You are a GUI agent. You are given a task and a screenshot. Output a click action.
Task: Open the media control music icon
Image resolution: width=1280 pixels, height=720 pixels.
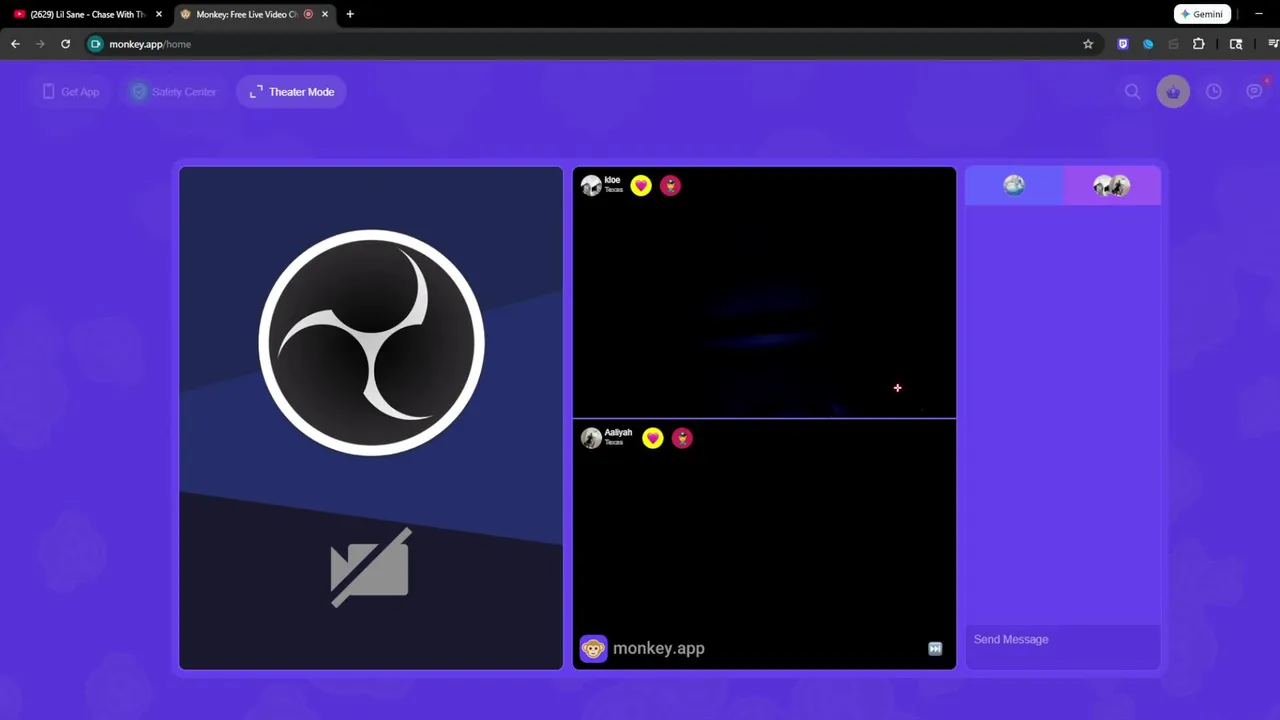[1273, 44]
